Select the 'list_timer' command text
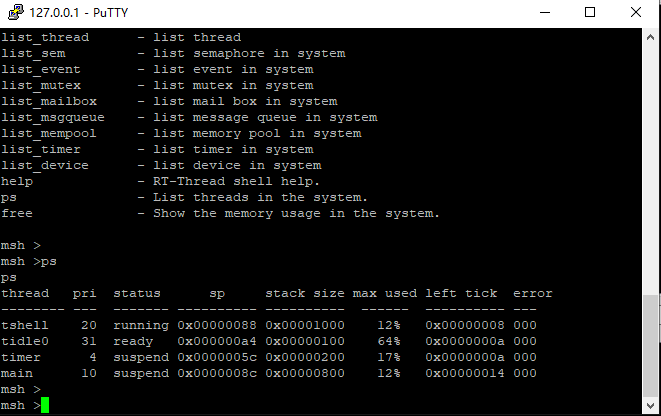Image resolution: width=661 pixels, height=416 pixels. click(40, 150)
